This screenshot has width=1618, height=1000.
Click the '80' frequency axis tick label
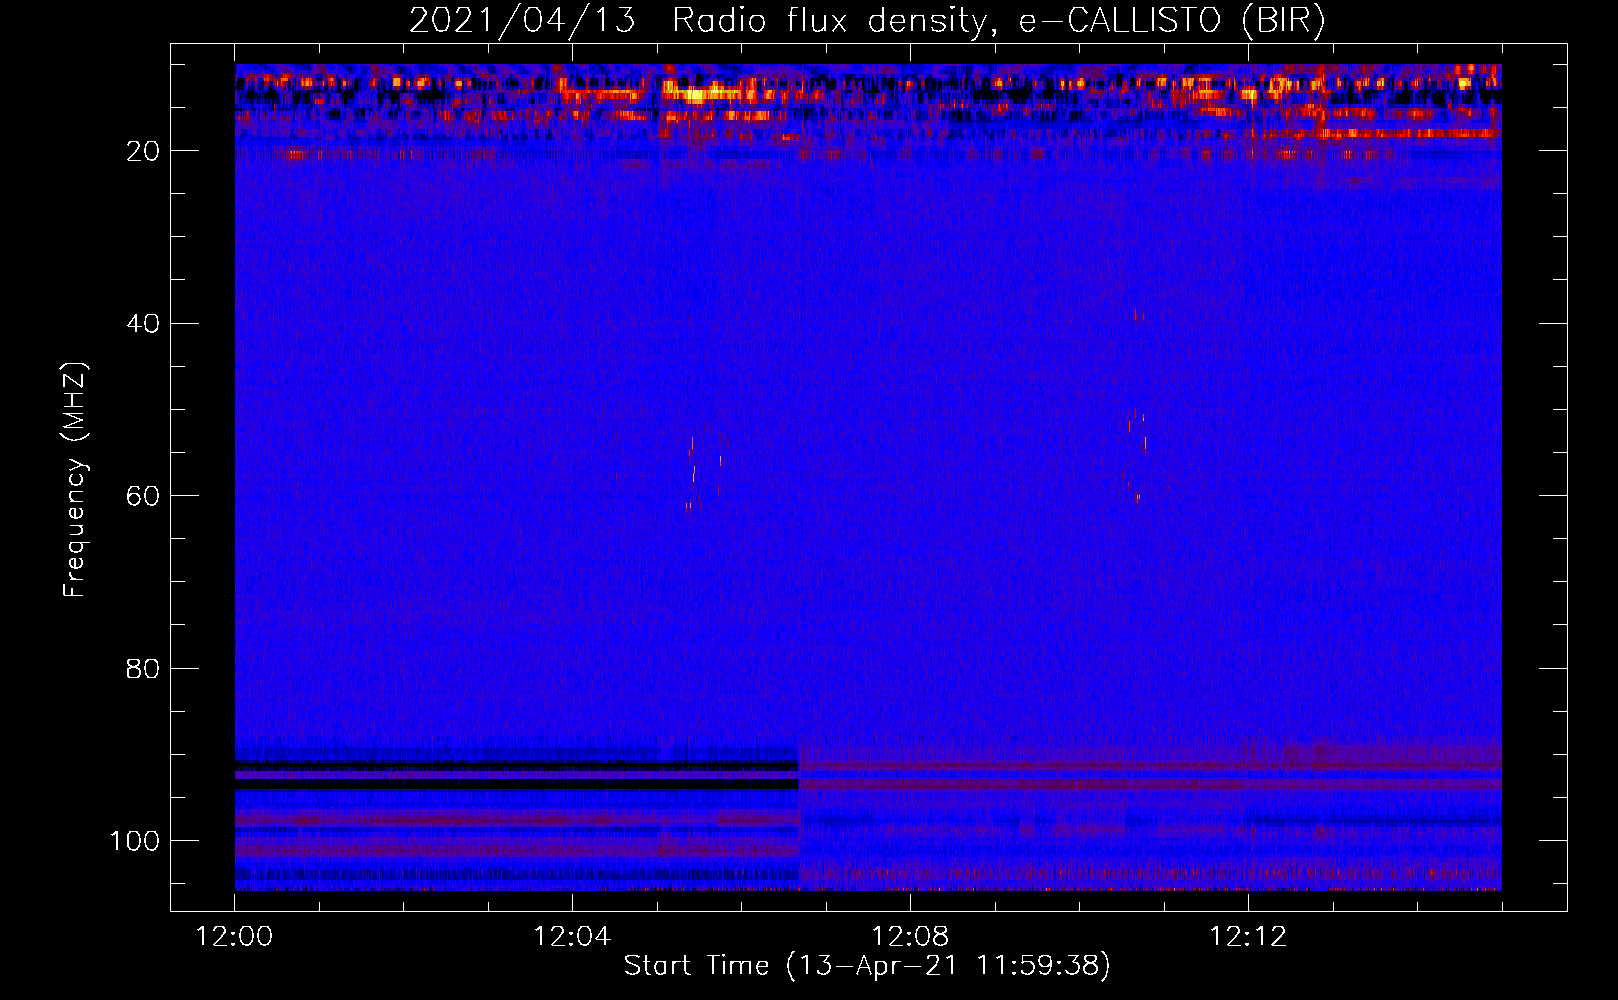143,669
